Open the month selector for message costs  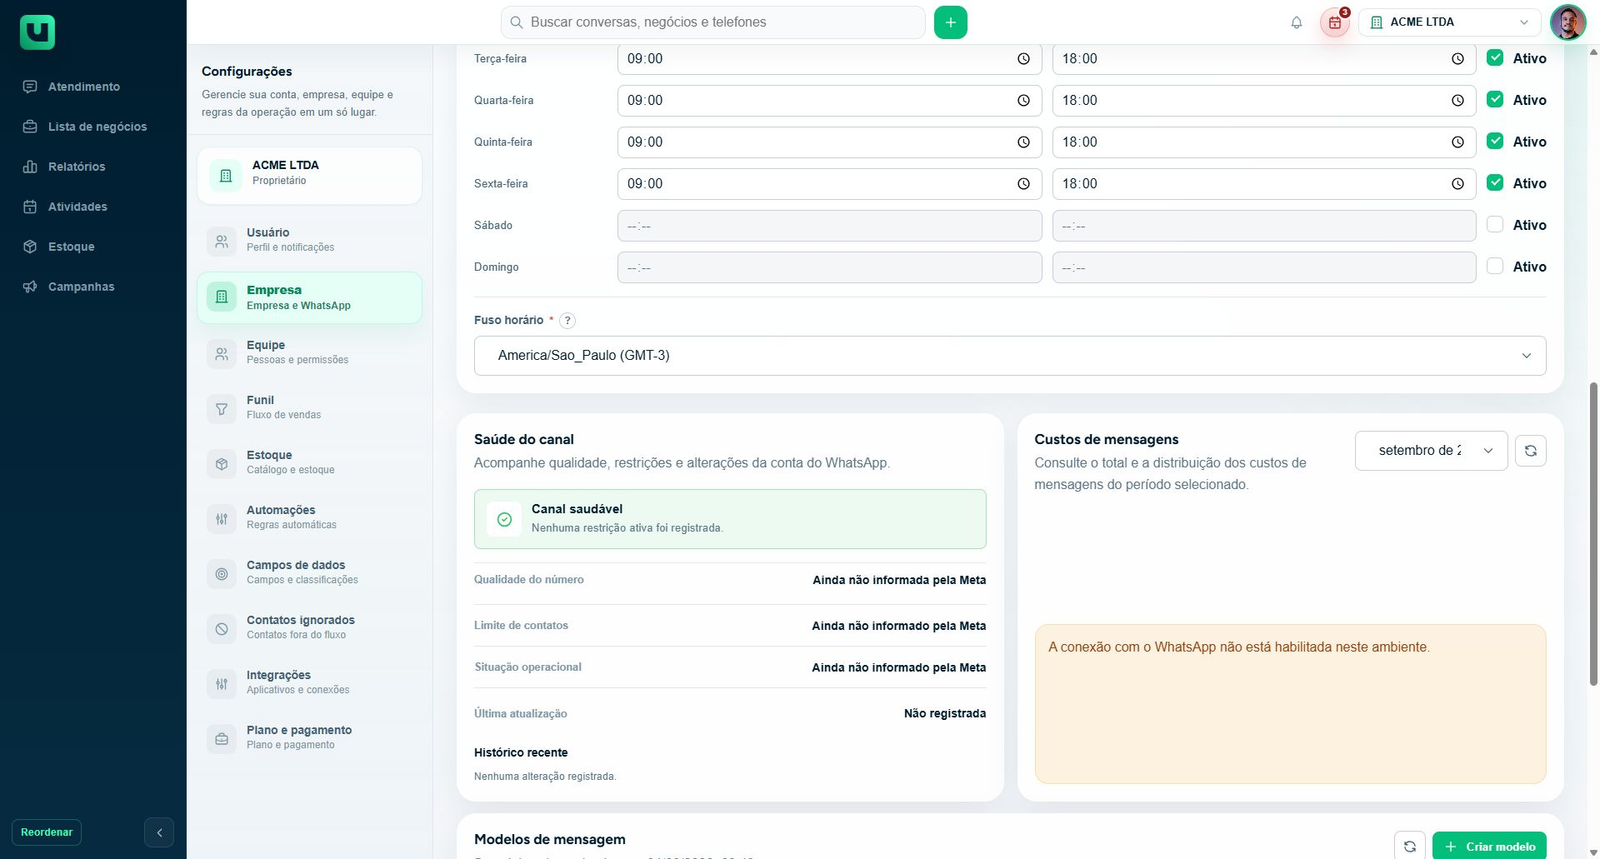pyautogui.click(x=1431, y=451)
